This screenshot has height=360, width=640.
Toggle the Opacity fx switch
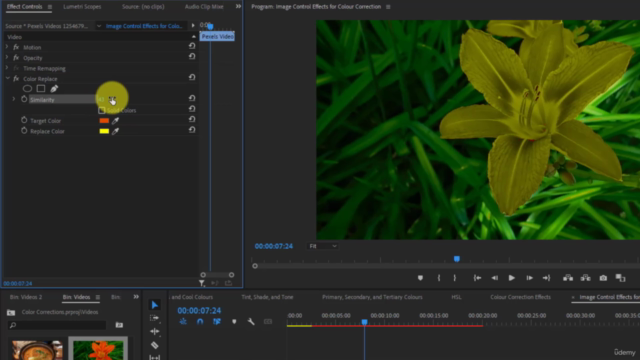pyautogui.click(x=16, y=58)
